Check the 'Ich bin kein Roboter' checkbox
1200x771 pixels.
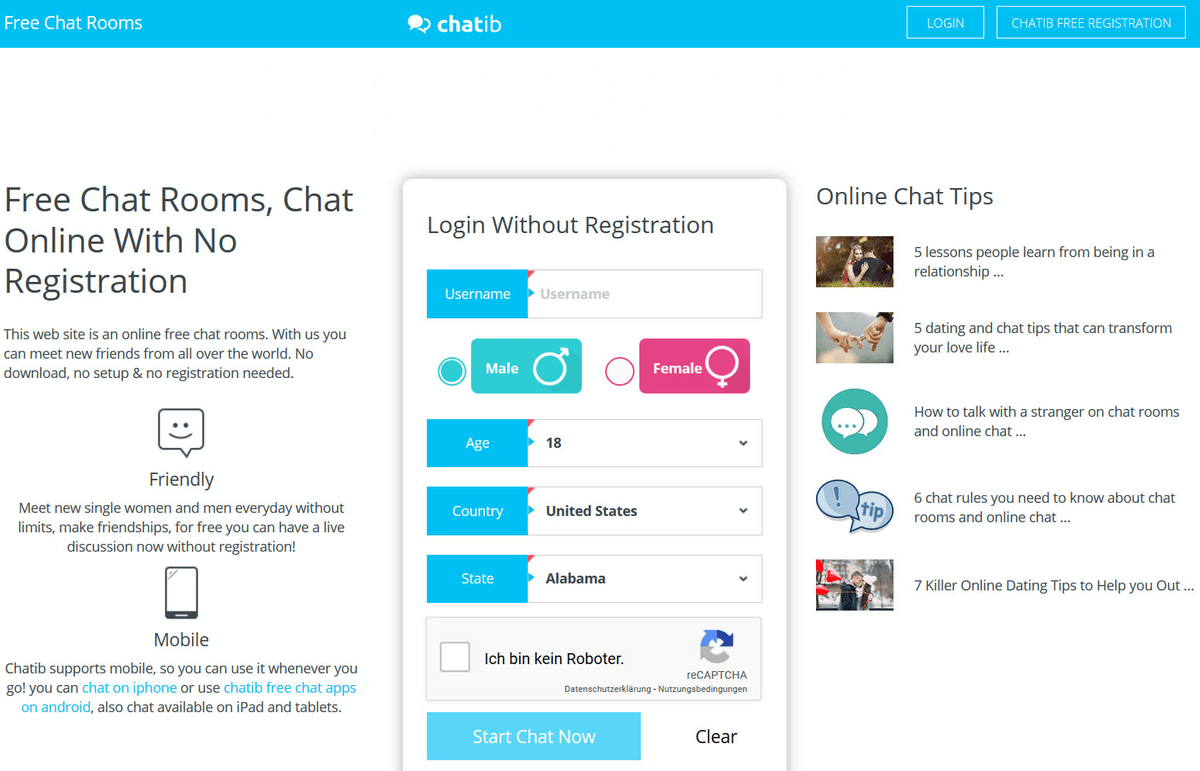coord(455,657)
